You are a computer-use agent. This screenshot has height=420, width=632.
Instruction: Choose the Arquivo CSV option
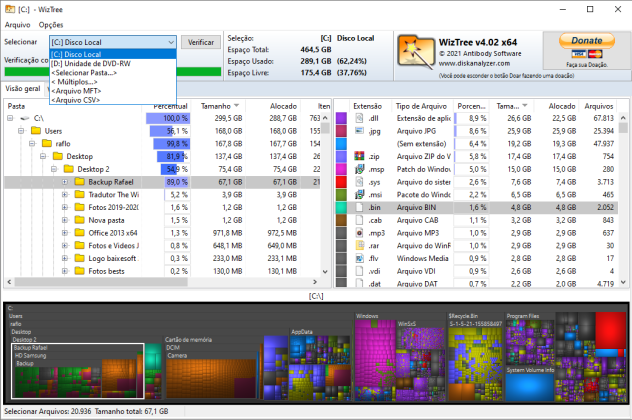click(113, 100)
